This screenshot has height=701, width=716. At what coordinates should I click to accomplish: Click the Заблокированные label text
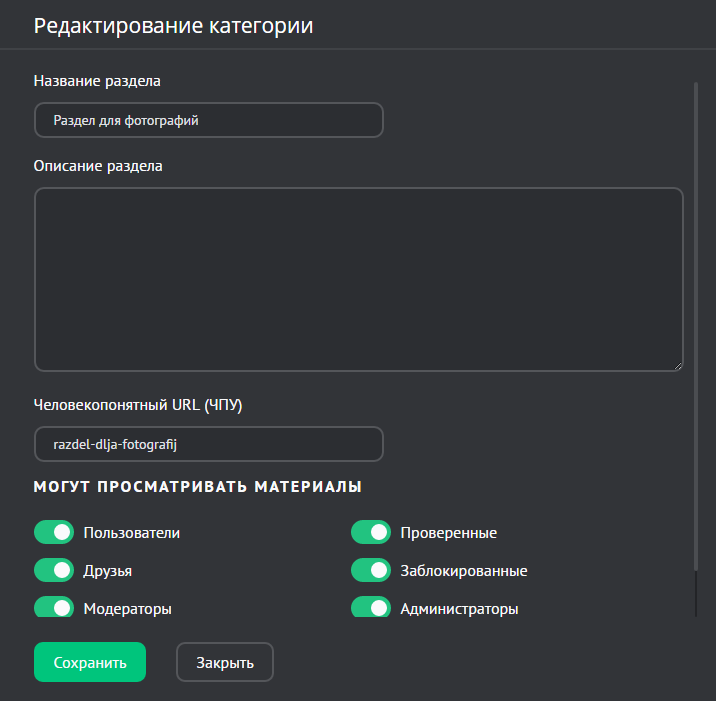pyautogui.click(x=463, y=571)
